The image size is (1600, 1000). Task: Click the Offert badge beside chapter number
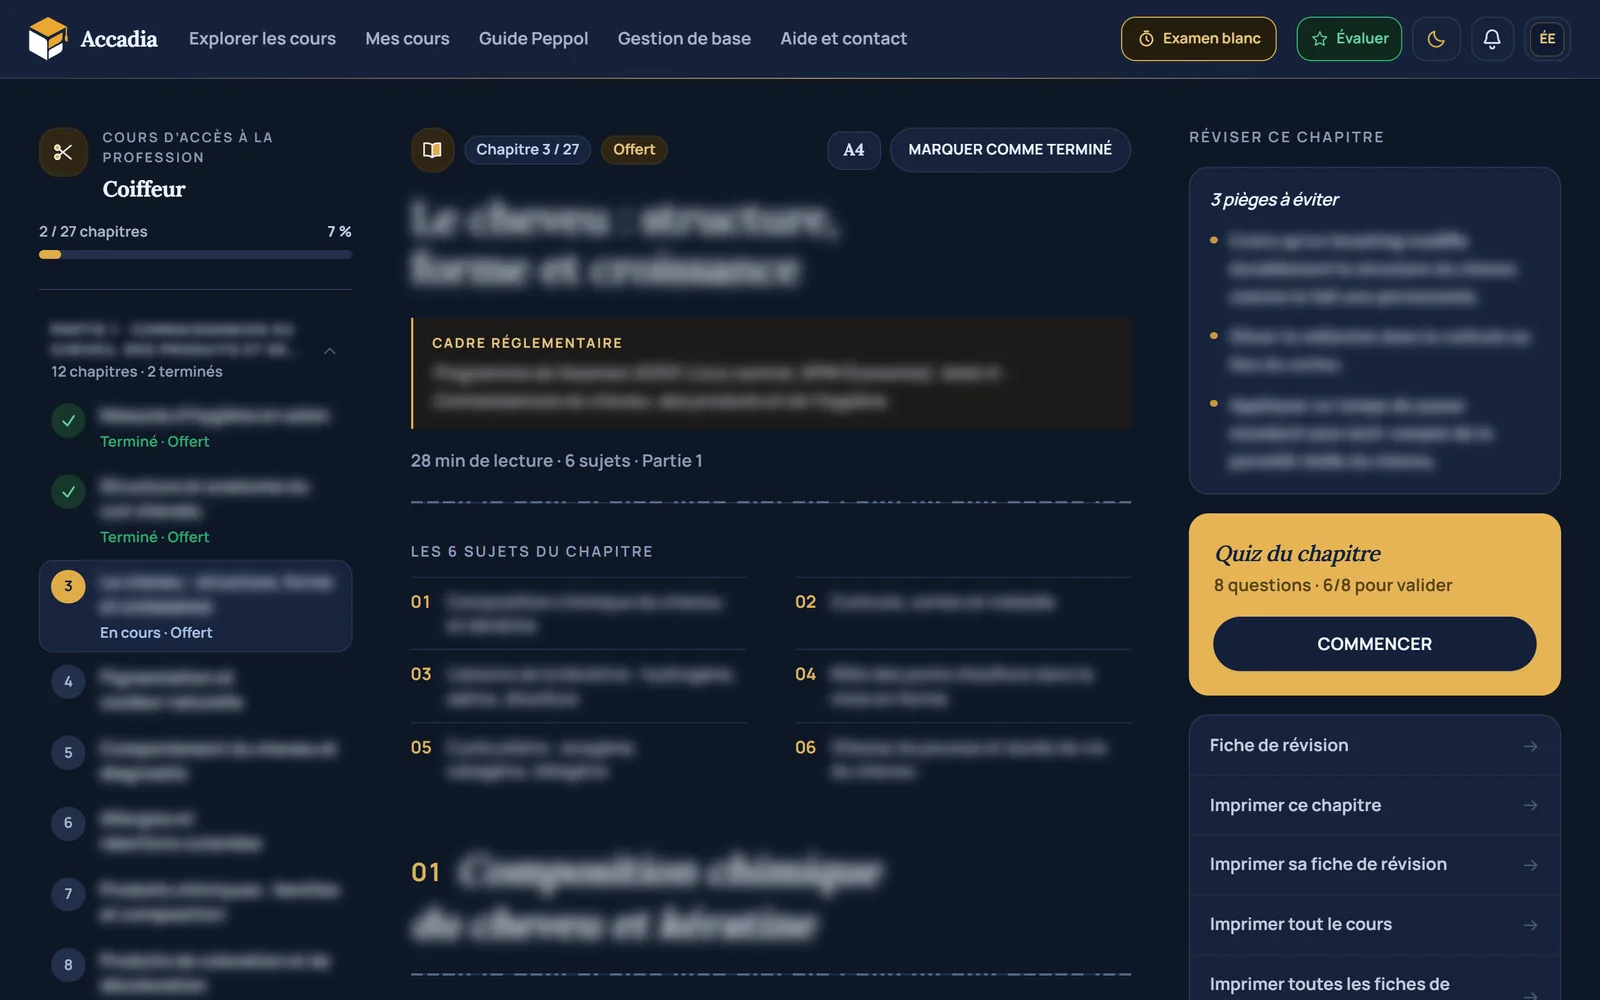tap(634, 150)
